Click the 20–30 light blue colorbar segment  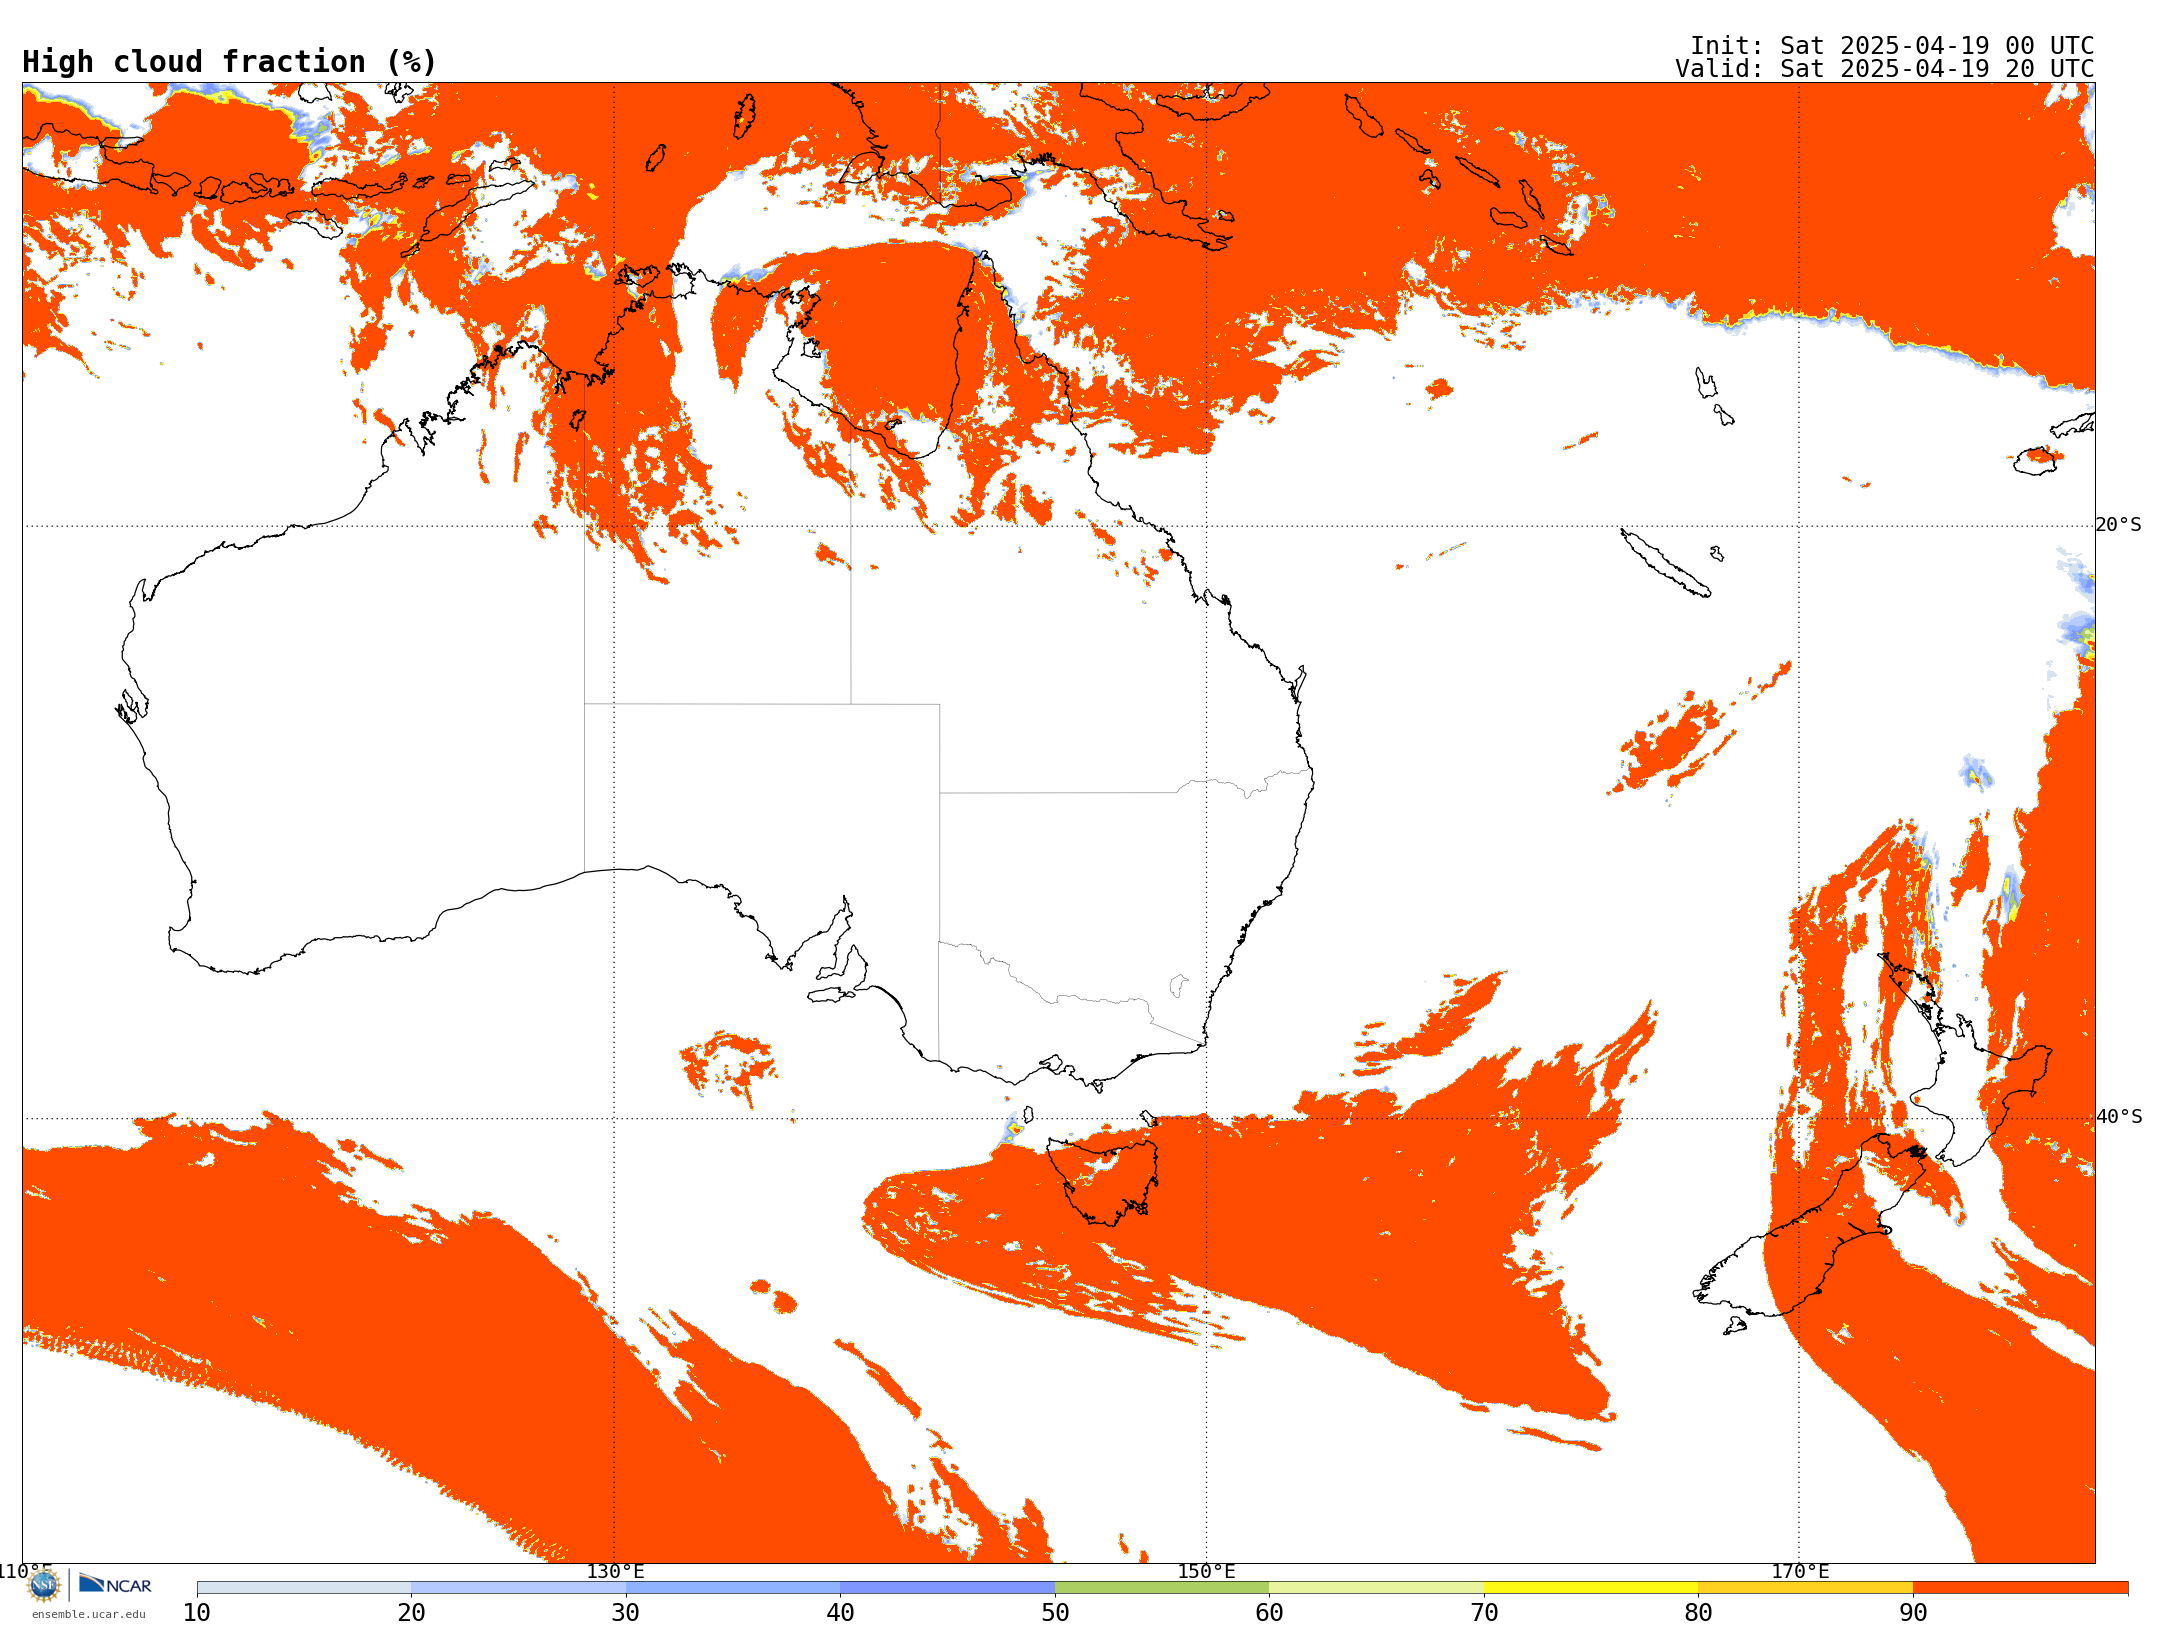point(518,1588)
